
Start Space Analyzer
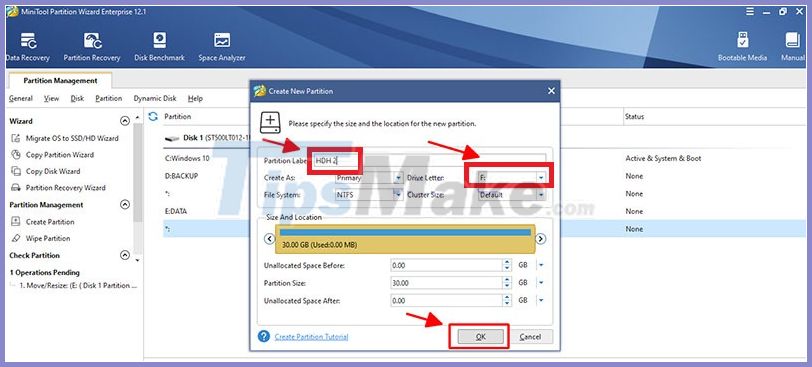pos(222,47)
